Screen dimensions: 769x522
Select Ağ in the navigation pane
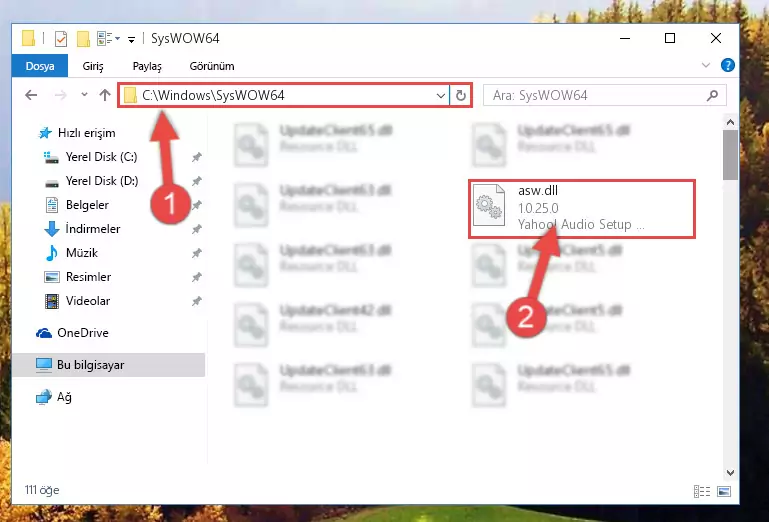[x=53, y=397]
